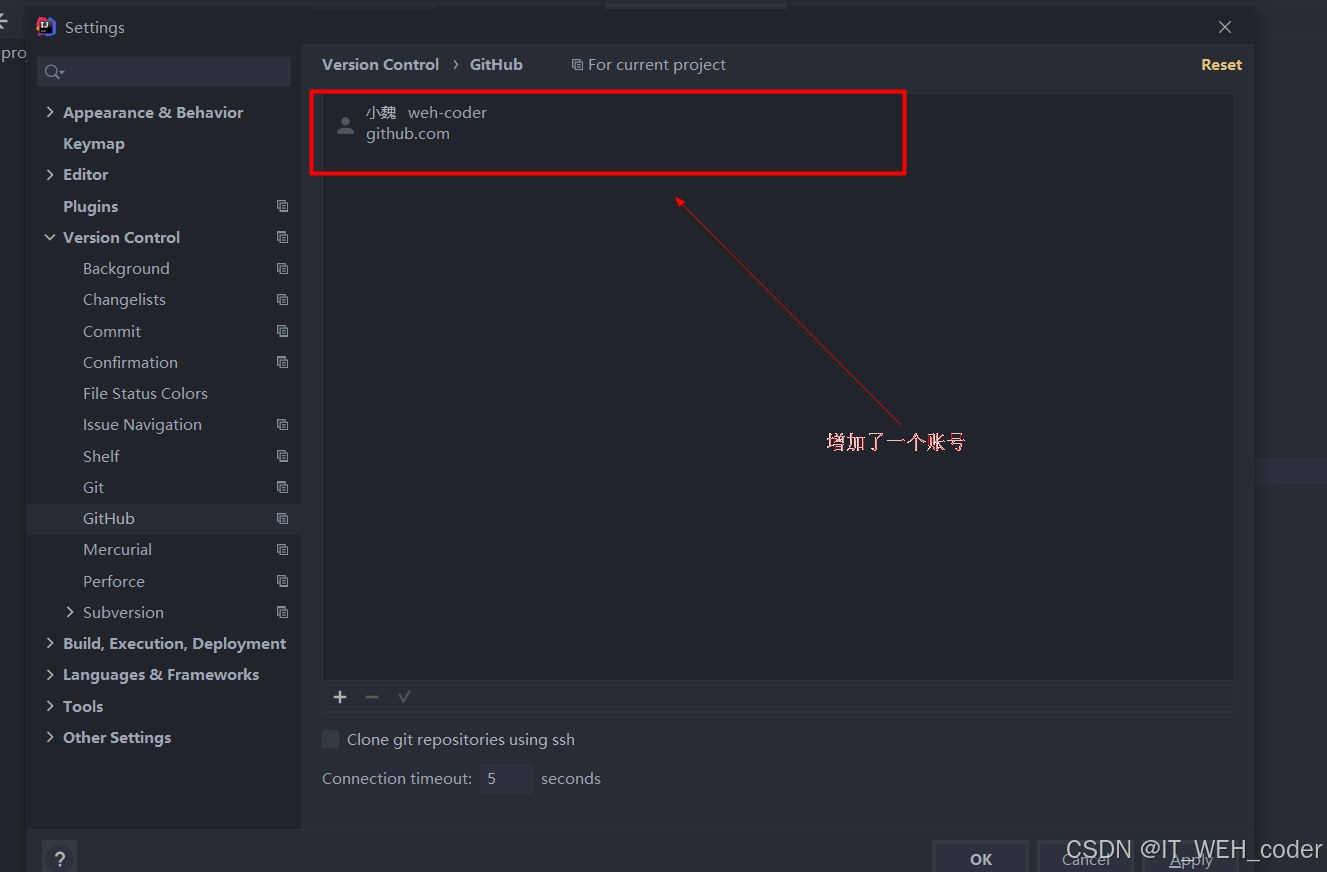Expand Build, Execution, Deployment section
Viewport: 1327px width, 872px height.
click(x=50, y=643)
